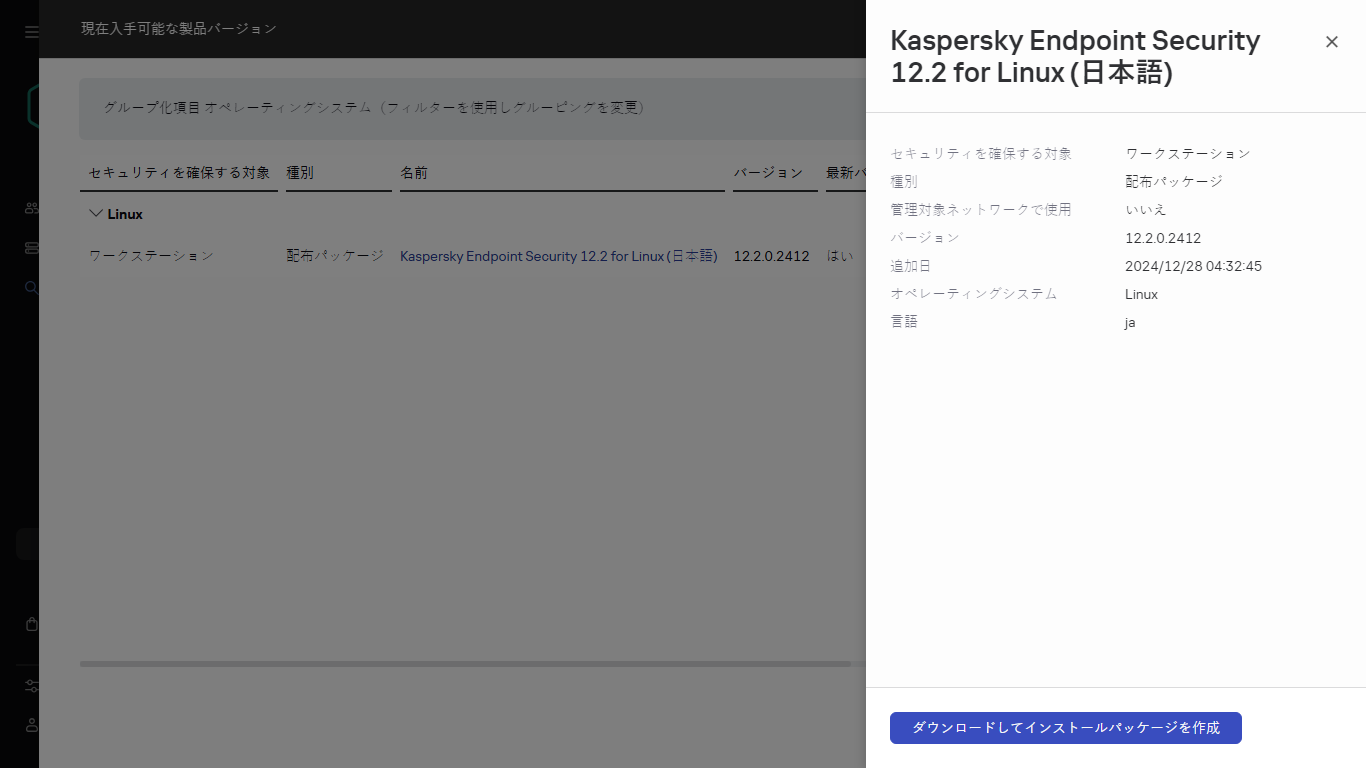Click ダウンロードしてインストールパッケージを作成 button
This screenshot has width=1366, height=768.
pos(1065,728)
